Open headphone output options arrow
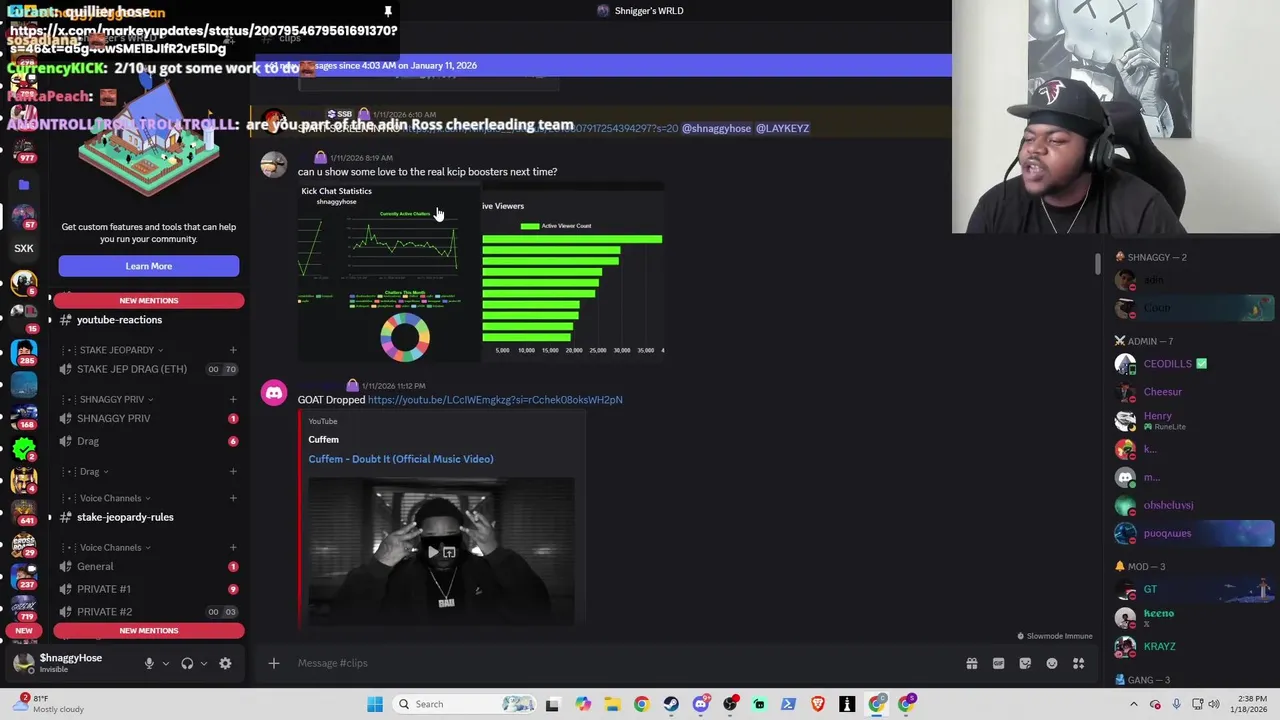 coord(204,663)
